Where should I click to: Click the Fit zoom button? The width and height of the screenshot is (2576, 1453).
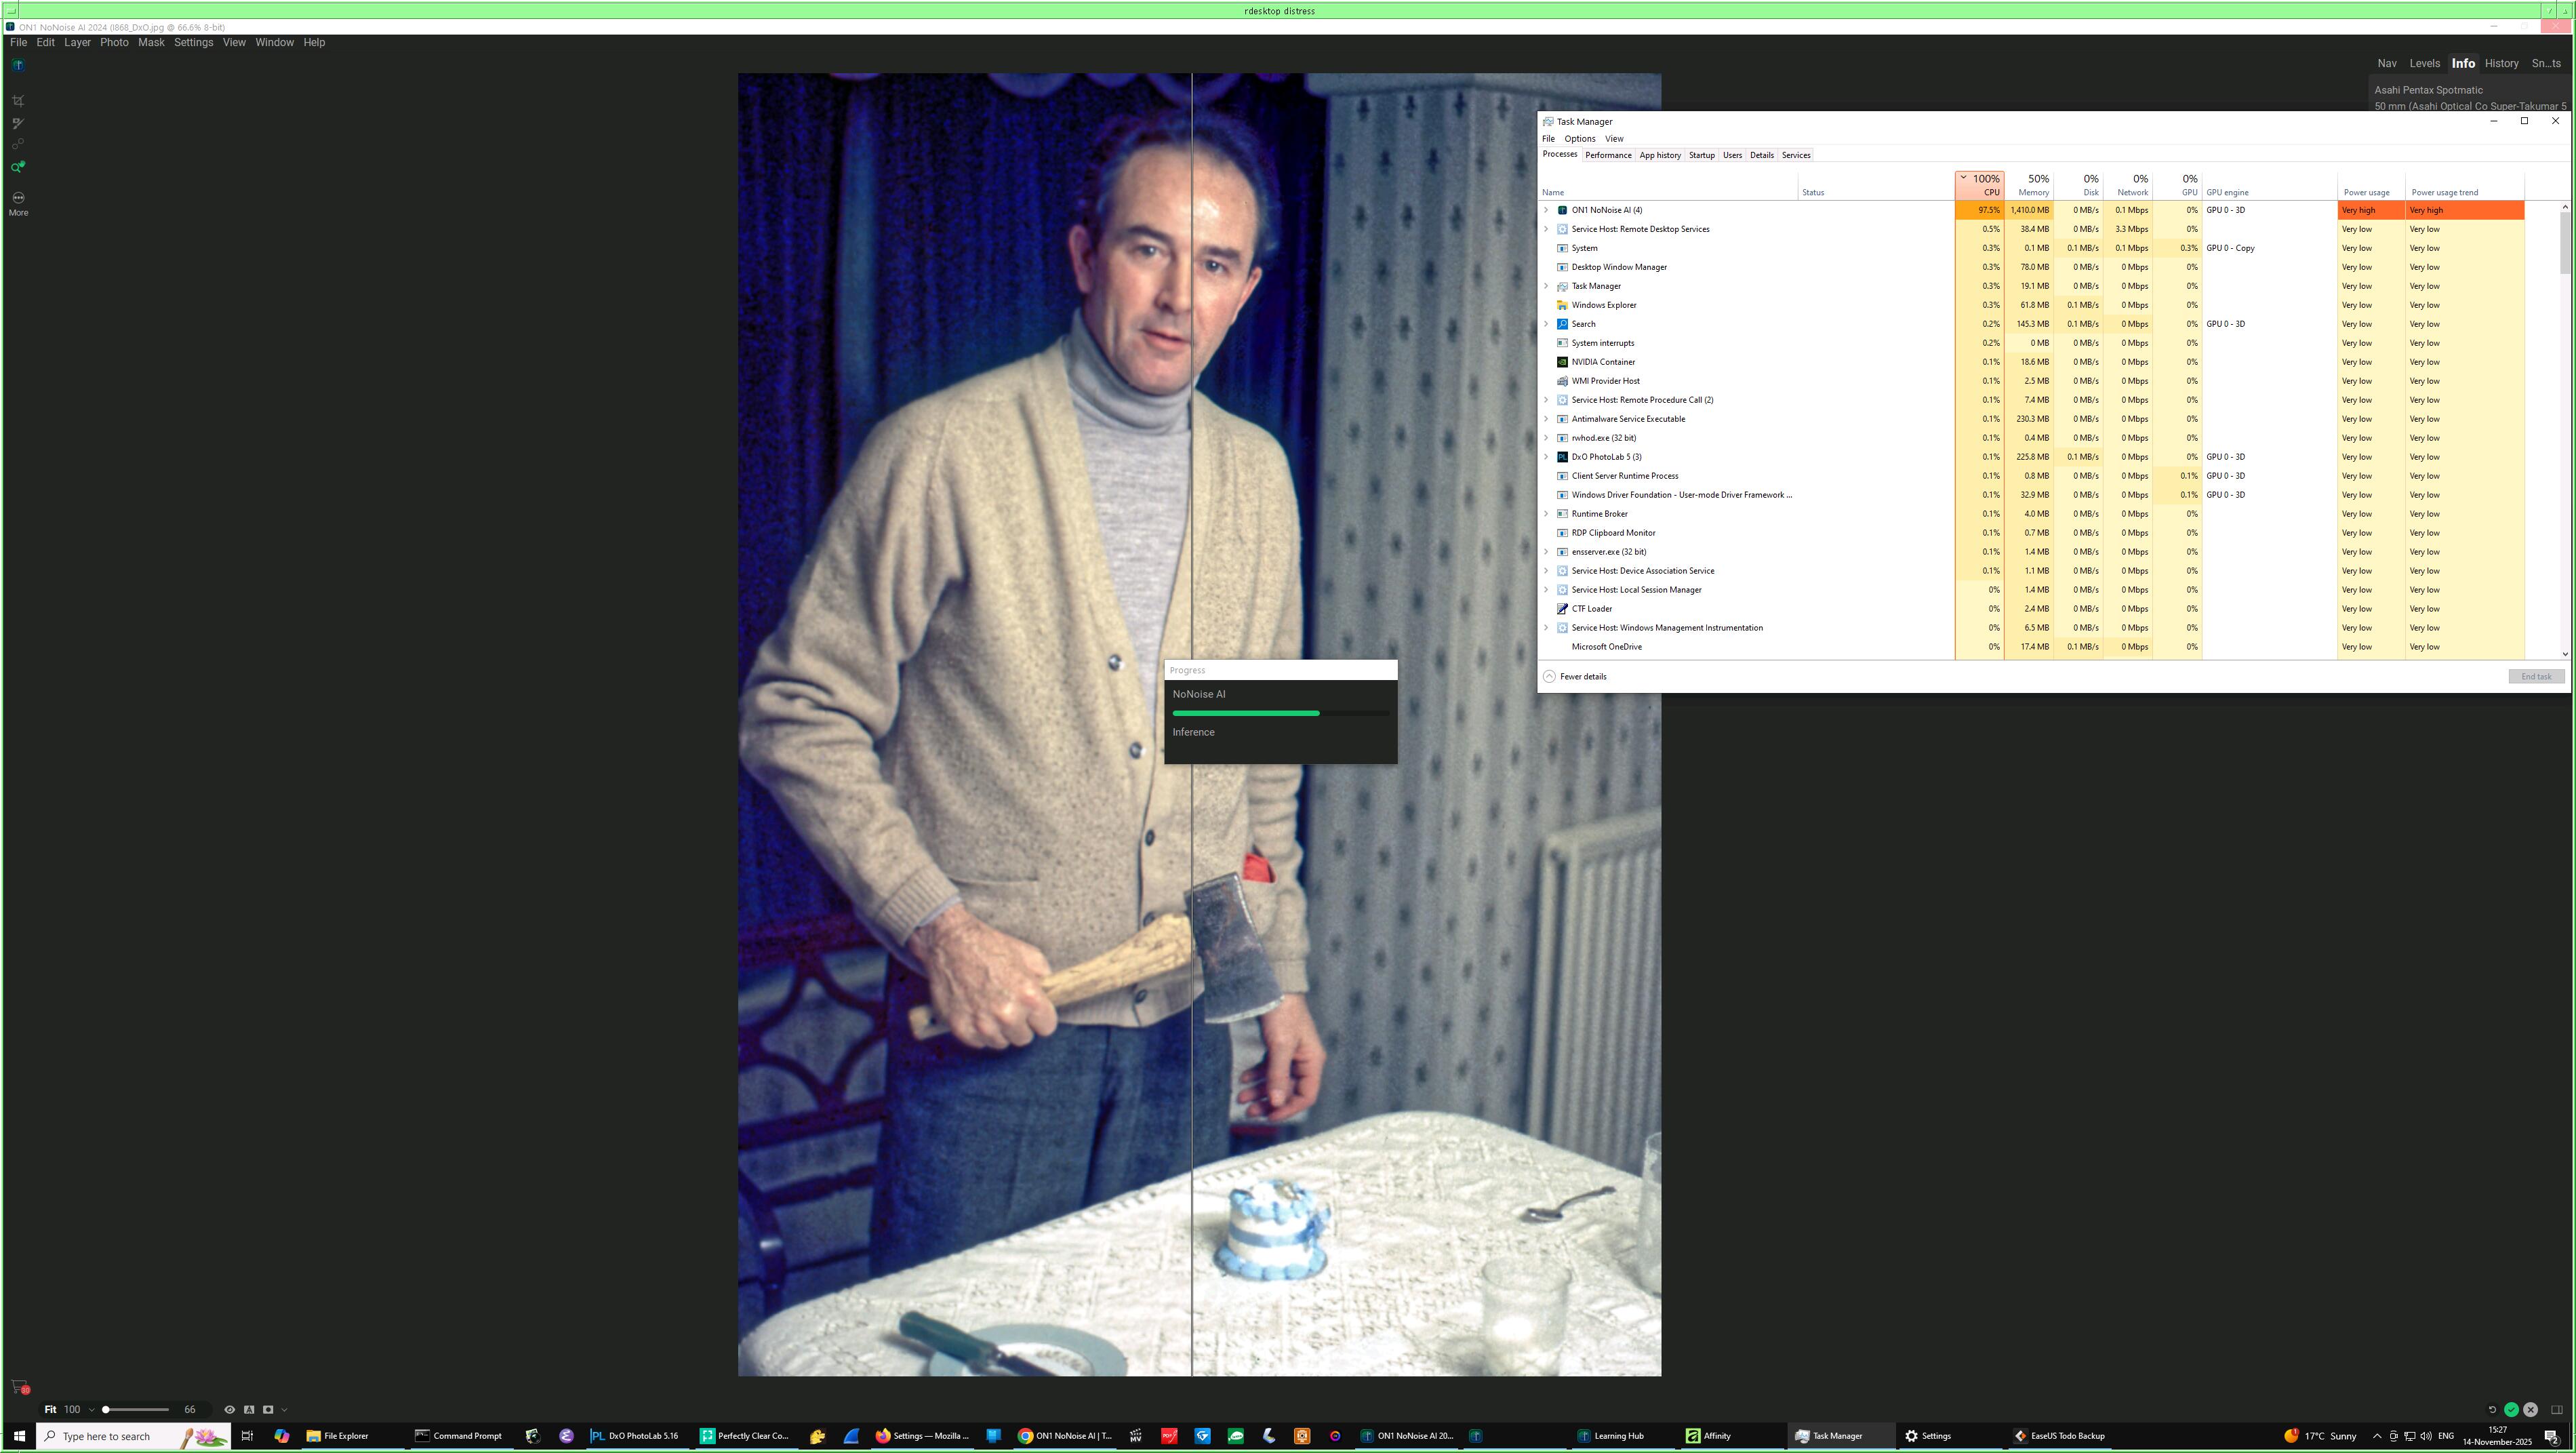[x=50, y=1410]
